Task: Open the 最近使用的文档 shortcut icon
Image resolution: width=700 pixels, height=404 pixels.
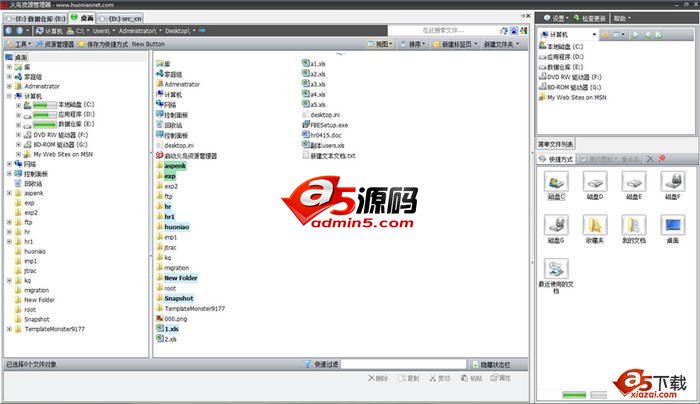Action: pos(556,269)
